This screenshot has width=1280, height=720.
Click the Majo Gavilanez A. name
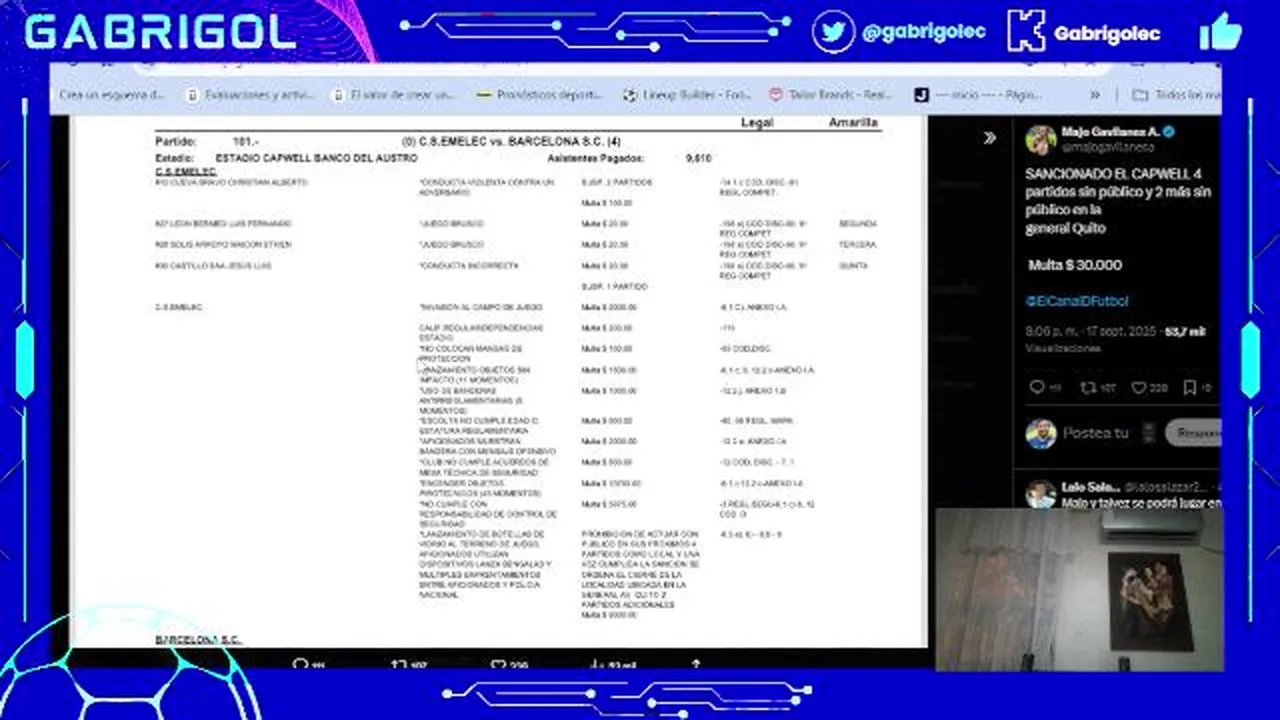[1110, 132]
